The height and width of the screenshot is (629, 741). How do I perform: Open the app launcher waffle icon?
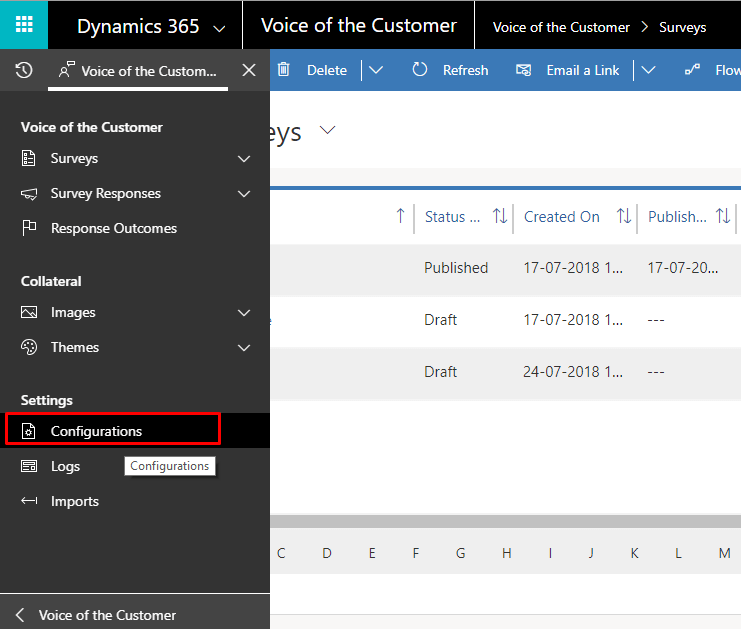pyautogui.click(x=24, y=24)
